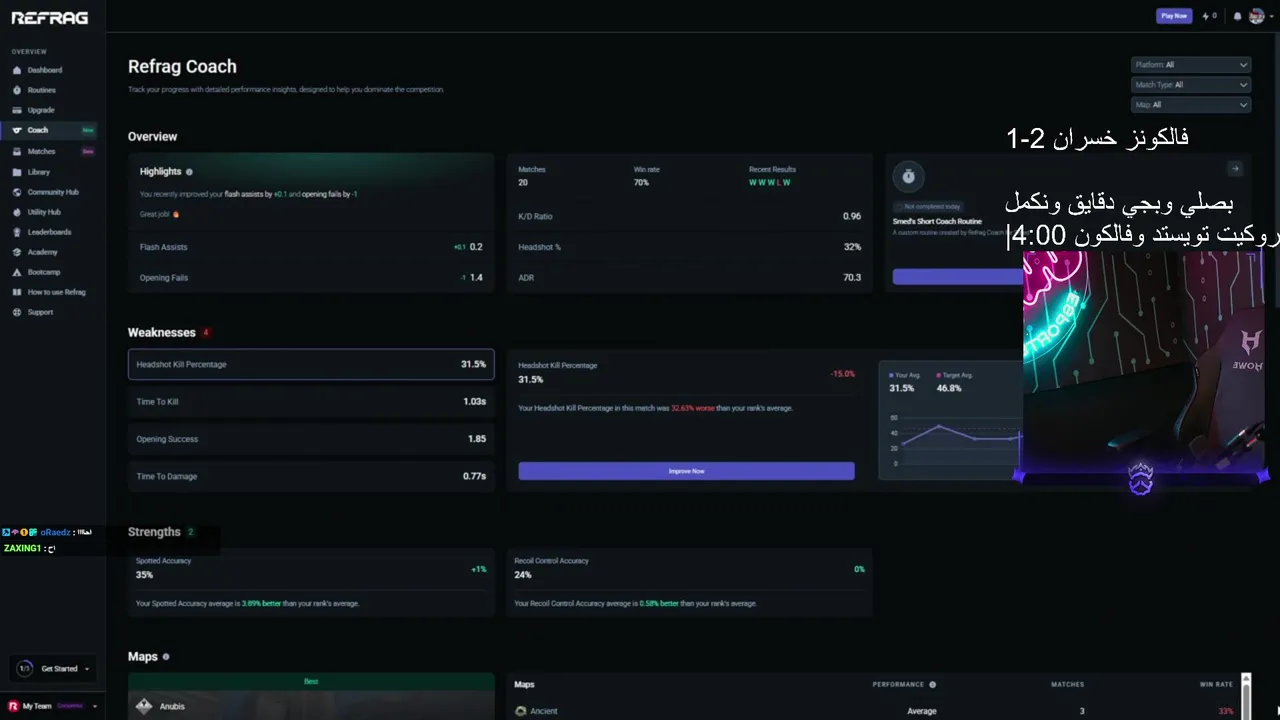Open the Academy graduation cap icon
The width and height of the screenshot is (1280, 720).
click(x=17, y=252)
